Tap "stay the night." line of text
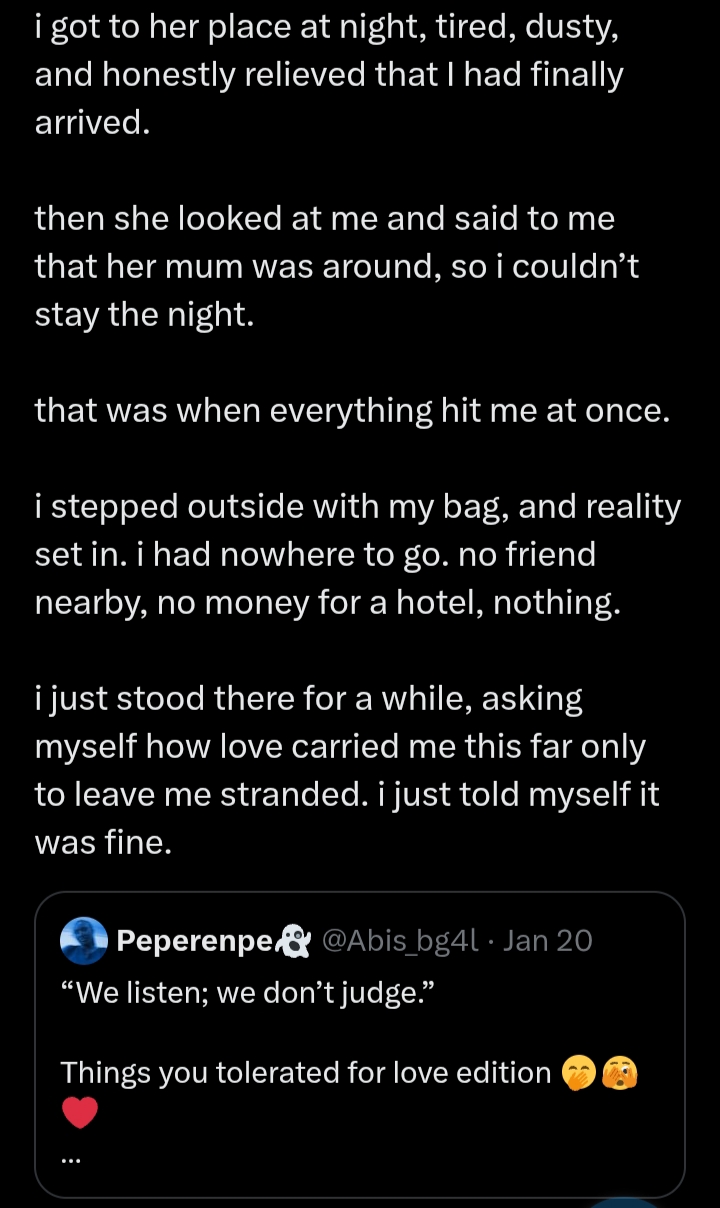Viewport: 720px width, 1208px height. pos(145,314)
